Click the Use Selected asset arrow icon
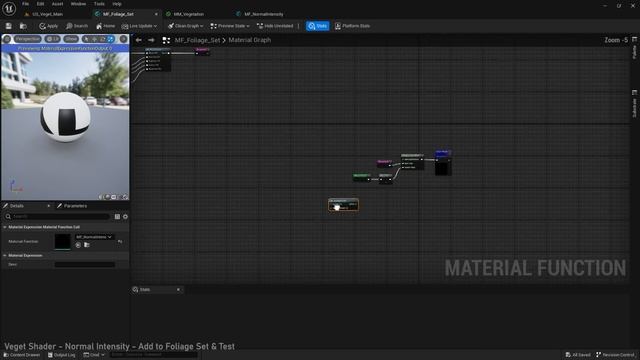The height and width of the screenshot is (360, 640). [78, 245]
